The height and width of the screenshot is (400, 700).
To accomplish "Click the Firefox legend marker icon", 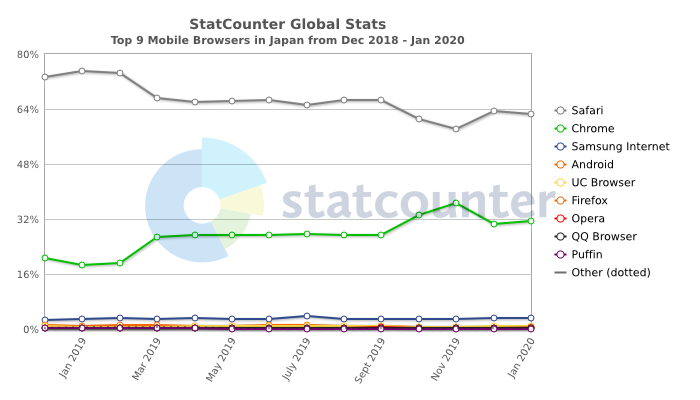I will (x=560, y=200).
